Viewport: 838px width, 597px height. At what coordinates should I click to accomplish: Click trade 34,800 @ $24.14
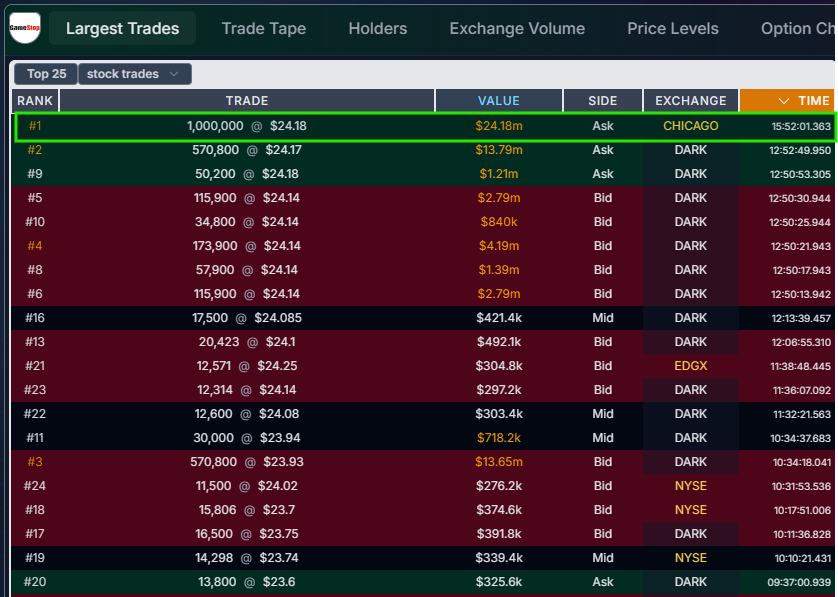[246, 222]
